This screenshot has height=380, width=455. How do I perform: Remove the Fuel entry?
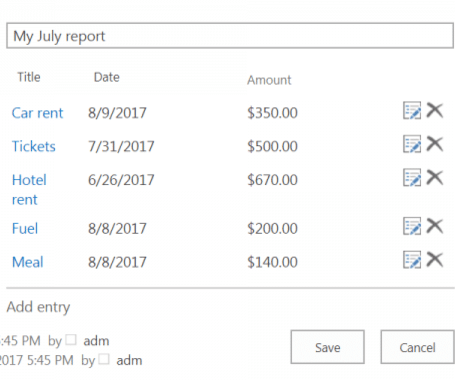(435, 226)
